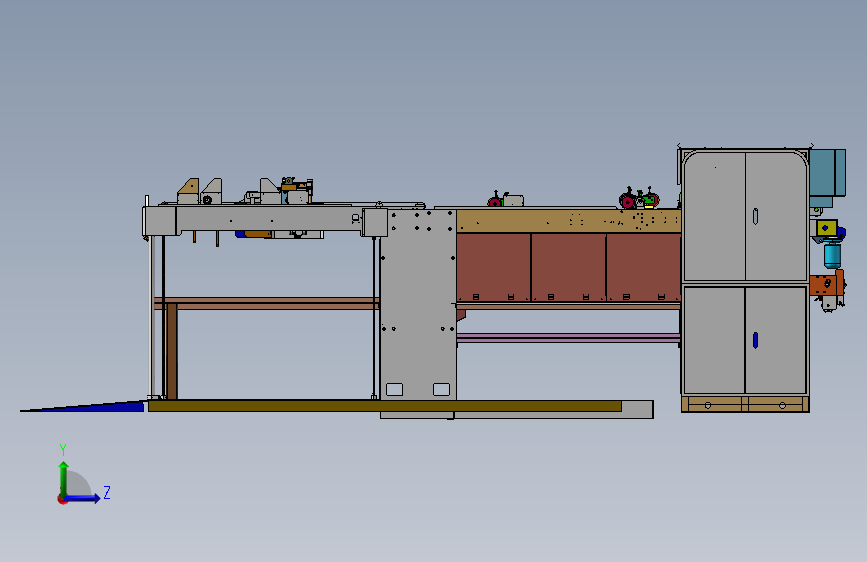Screen dimensions: 867x562
Task: Click the green Y axis arrow of triad
Action: pos(64,479)
